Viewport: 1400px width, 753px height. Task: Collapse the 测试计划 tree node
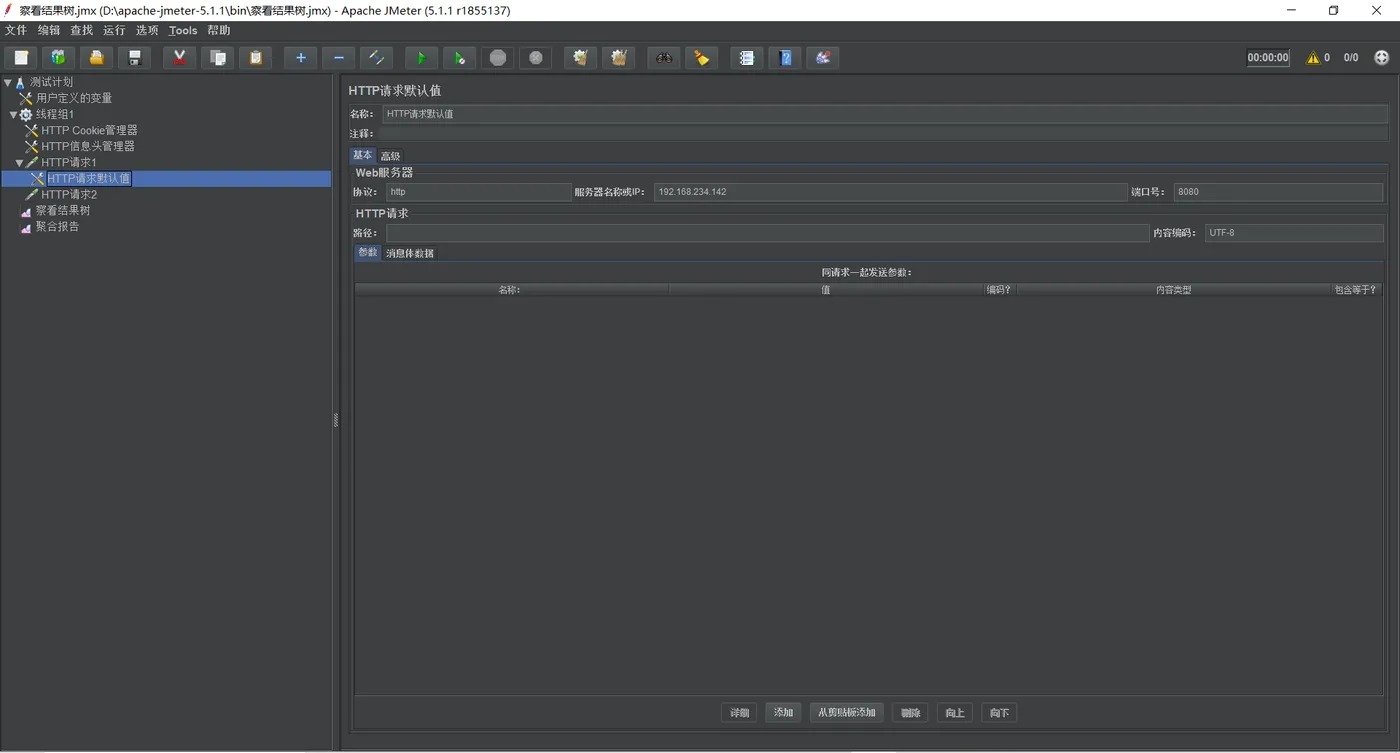[x=8, y=82]
